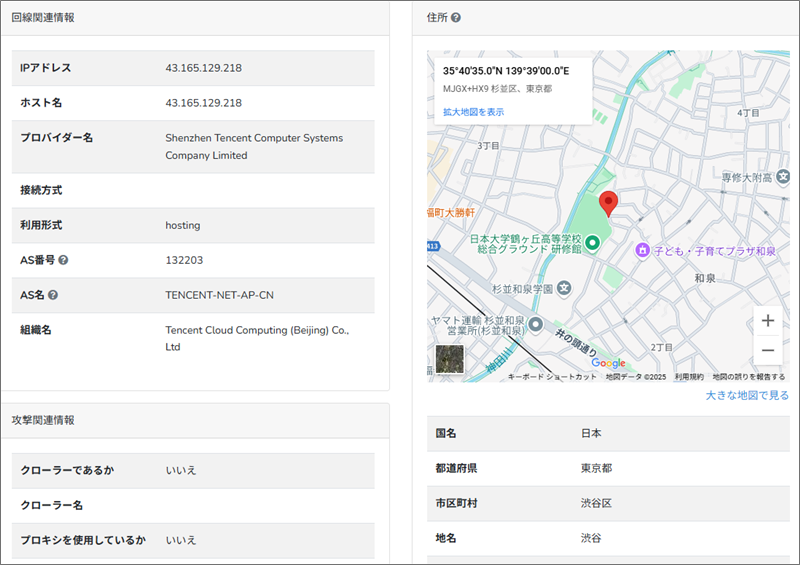Click キーボード ショートカット on the map
The height and width of the screenshot is (565, 800).
pos(552,377)
